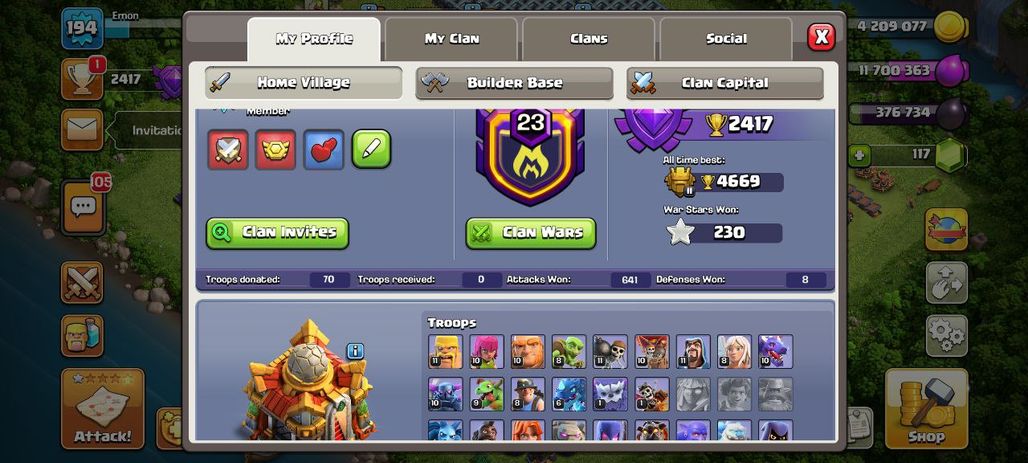Image resolution: width=1028 pixels, height=463 pixels.
Task: Click the green plus to add gems
Action: [x=859, y=156]
